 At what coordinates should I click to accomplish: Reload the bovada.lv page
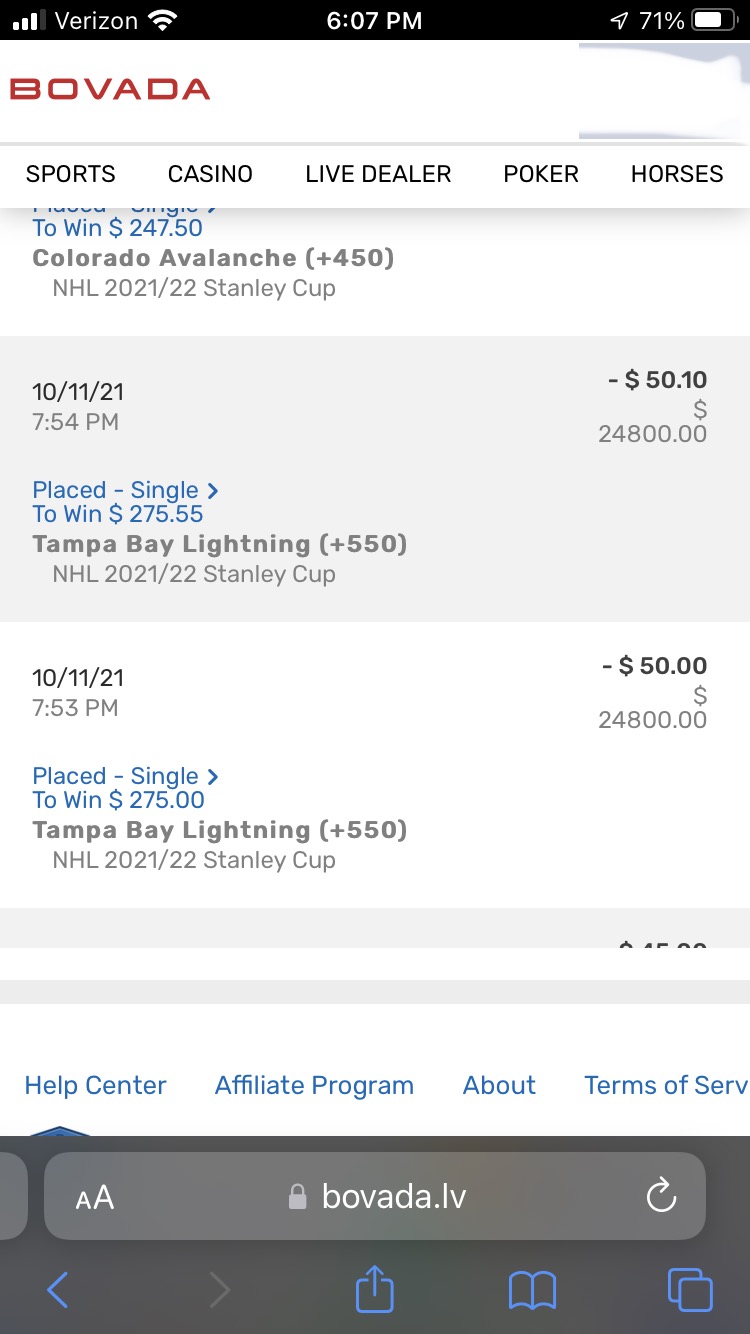(x=661, y=1196)
